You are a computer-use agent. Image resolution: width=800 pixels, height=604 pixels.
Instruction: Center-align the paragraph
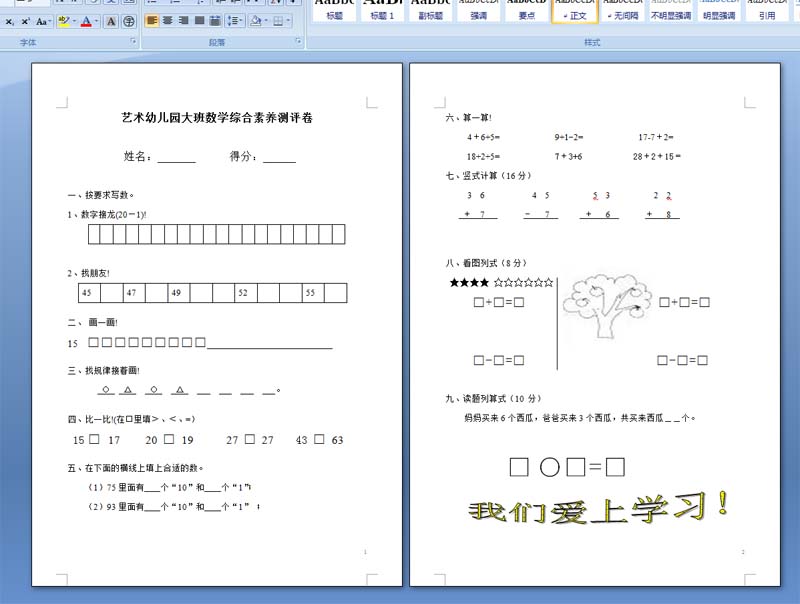tap(167, 21)
